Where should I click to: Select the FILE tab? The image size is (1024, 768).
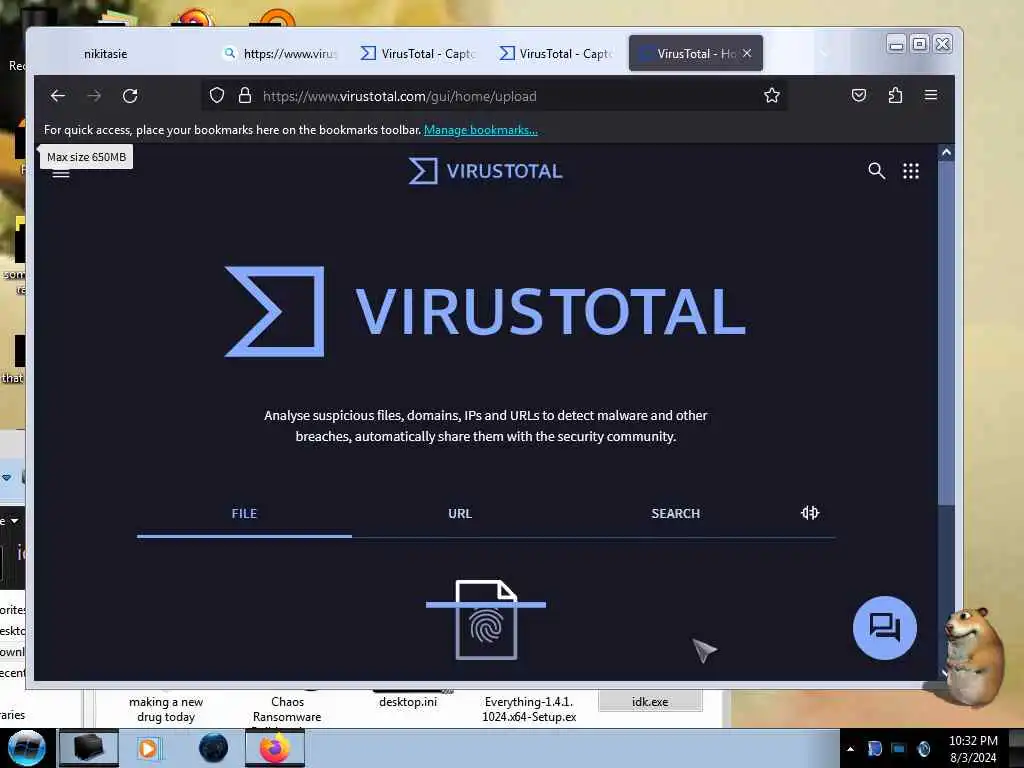point(244,513)
